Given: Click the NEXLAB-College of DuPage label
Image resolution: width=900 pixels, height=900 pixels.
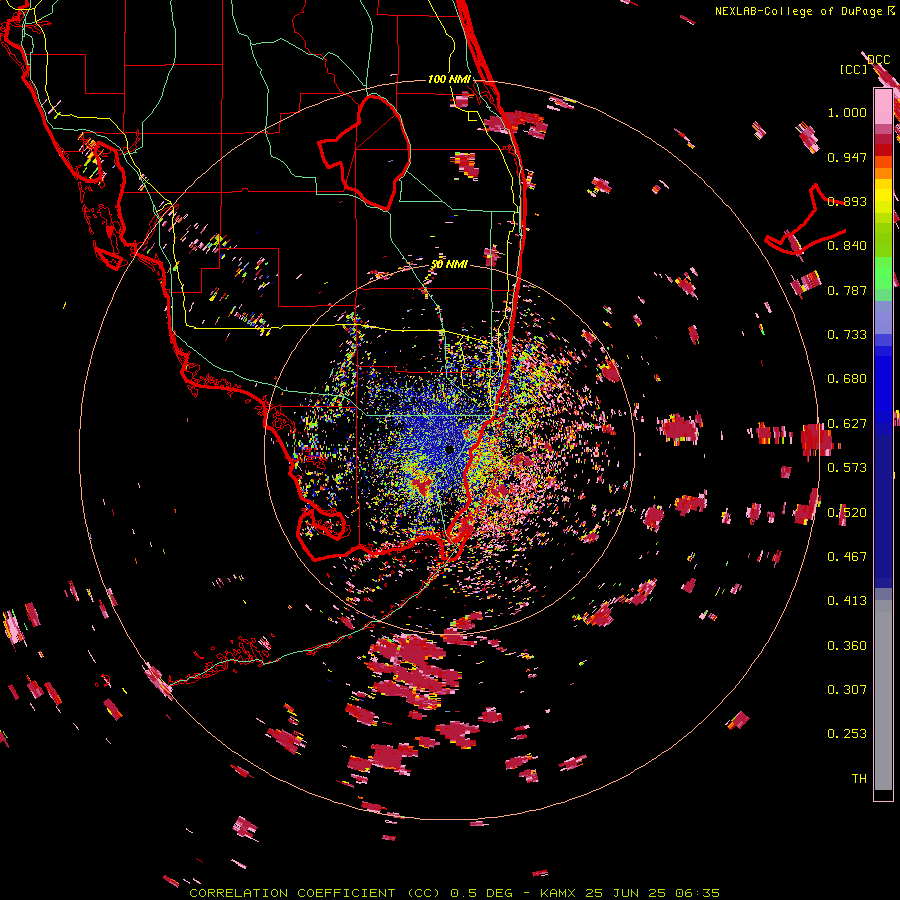Looking at the screenshot, I should click(x=804, y=11).
